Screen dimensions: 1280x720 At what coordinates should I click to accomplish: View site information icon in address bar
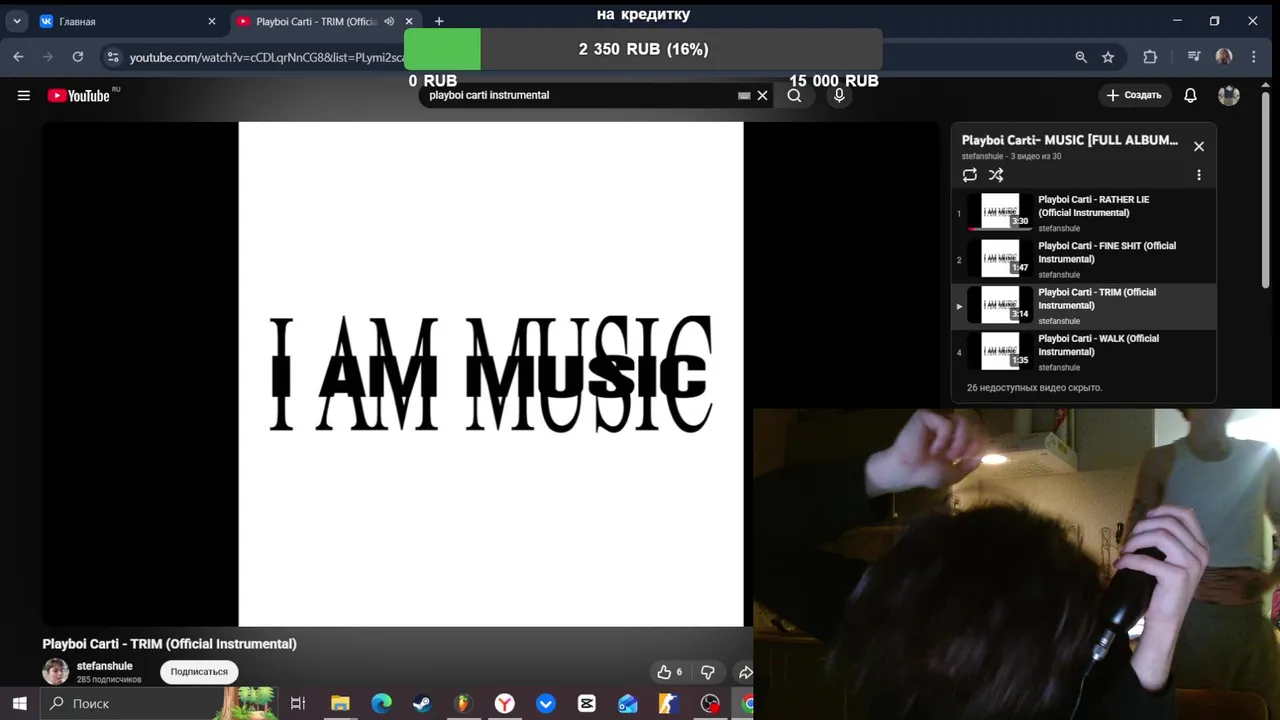(x=112, y=57)
